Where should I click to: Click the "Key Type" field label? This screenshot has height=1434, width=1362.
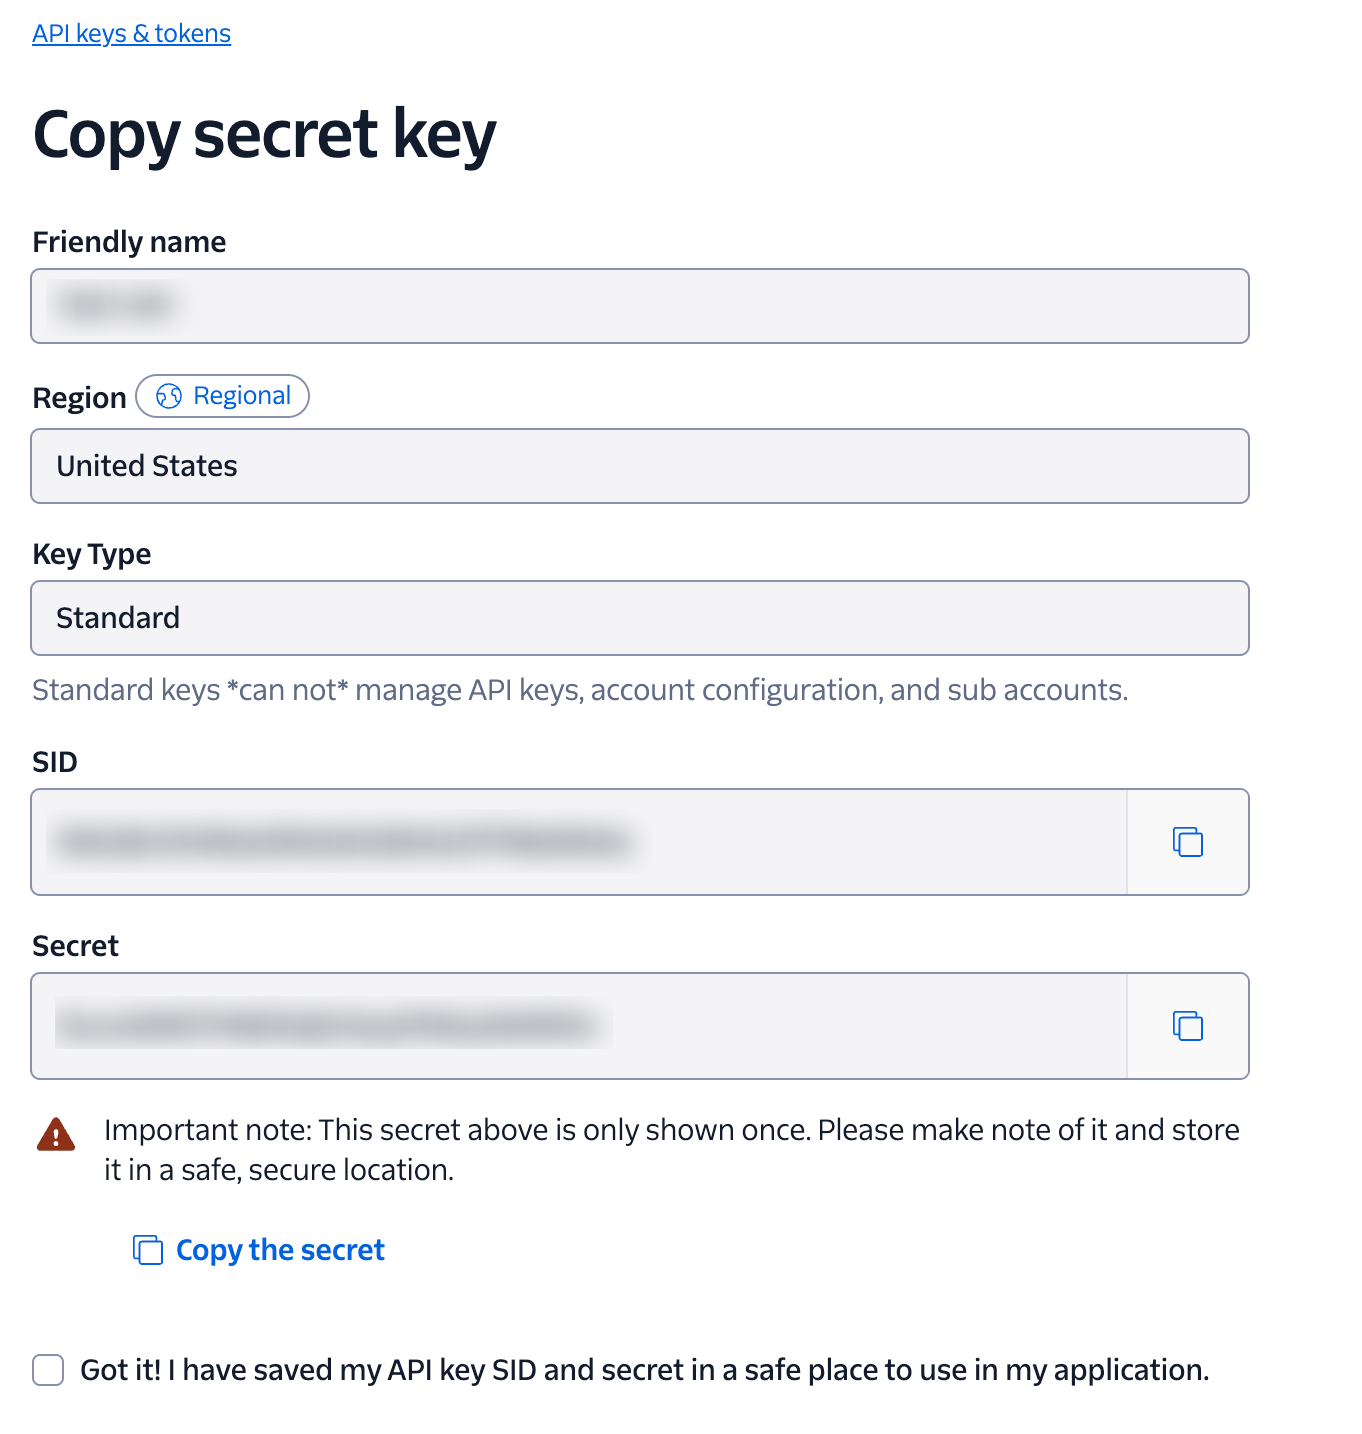pos(92,554)
